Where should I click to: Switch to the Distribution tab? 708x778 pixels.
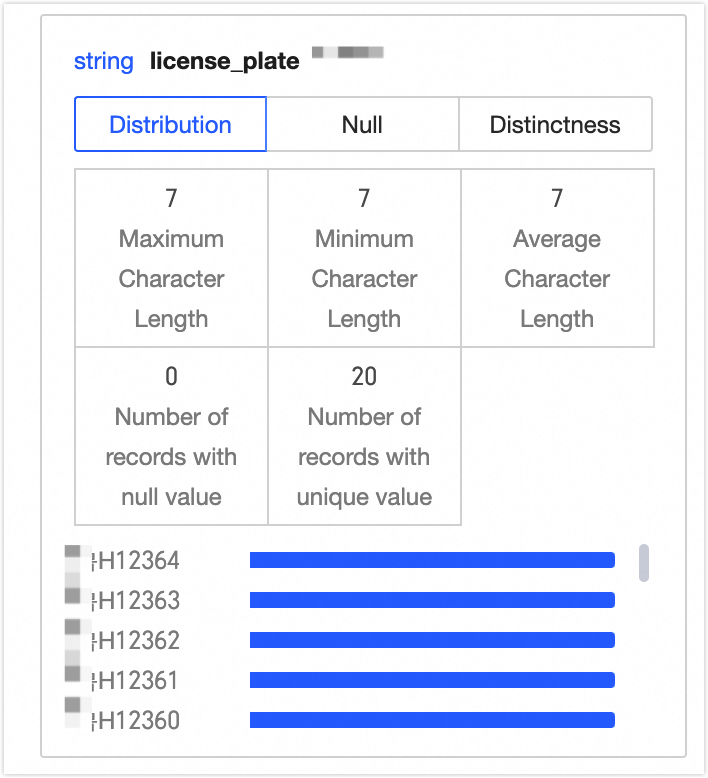(x=170, y=125)
